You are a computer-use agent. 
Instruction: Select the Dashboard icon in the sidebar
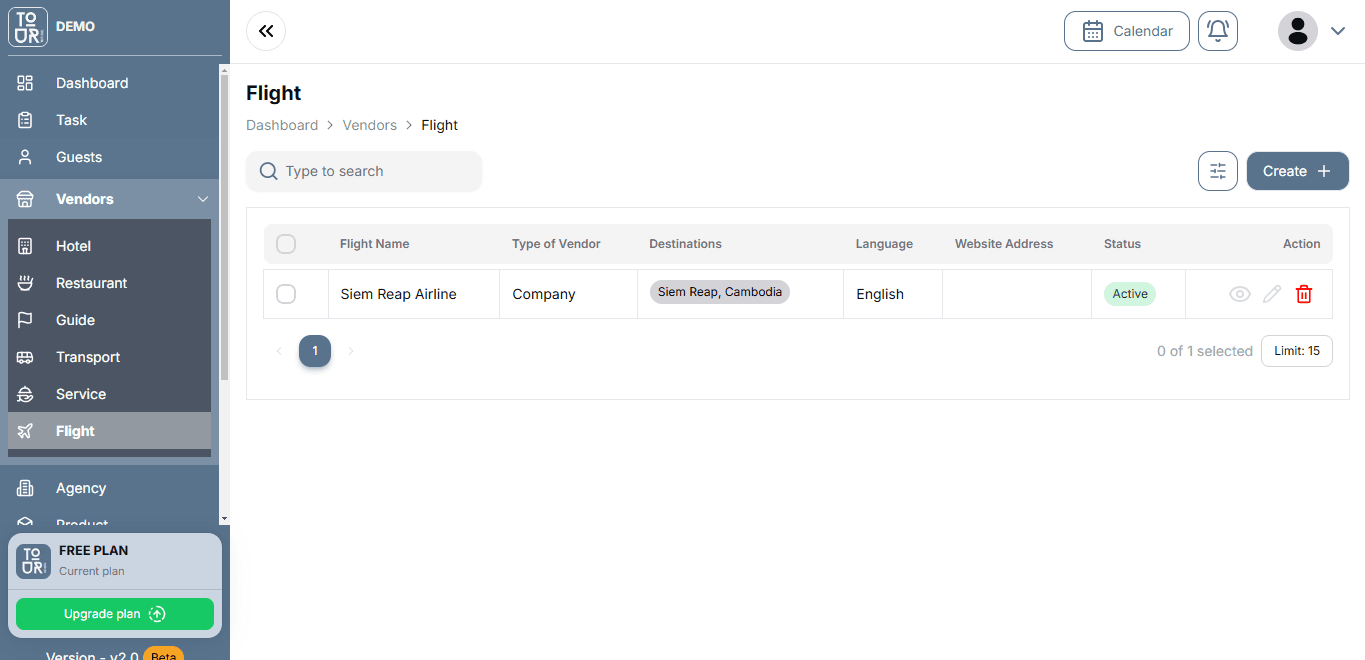tap(27, 82)
